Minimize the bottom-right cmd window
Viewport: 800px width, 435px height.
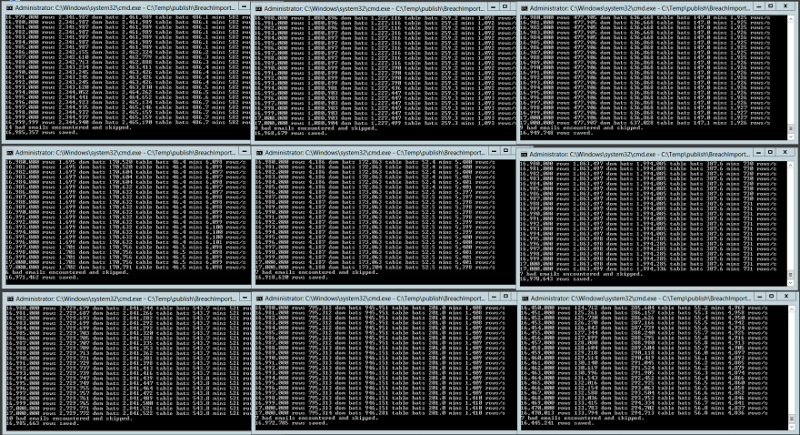(x=760, y=296)
